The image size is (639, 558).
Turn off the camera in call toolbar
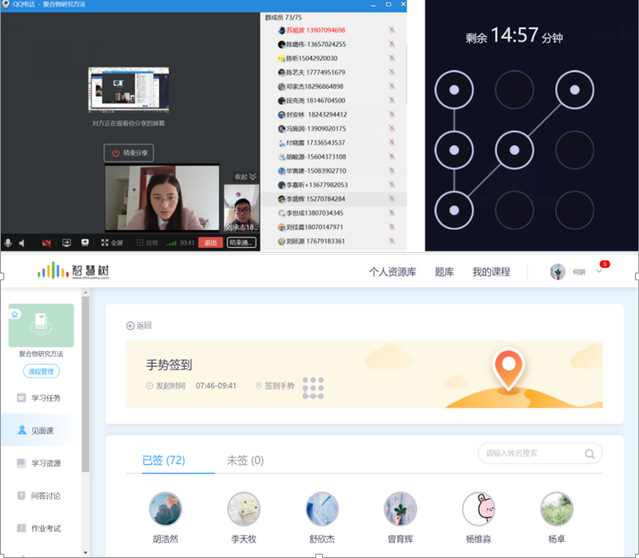click(46, 242)
